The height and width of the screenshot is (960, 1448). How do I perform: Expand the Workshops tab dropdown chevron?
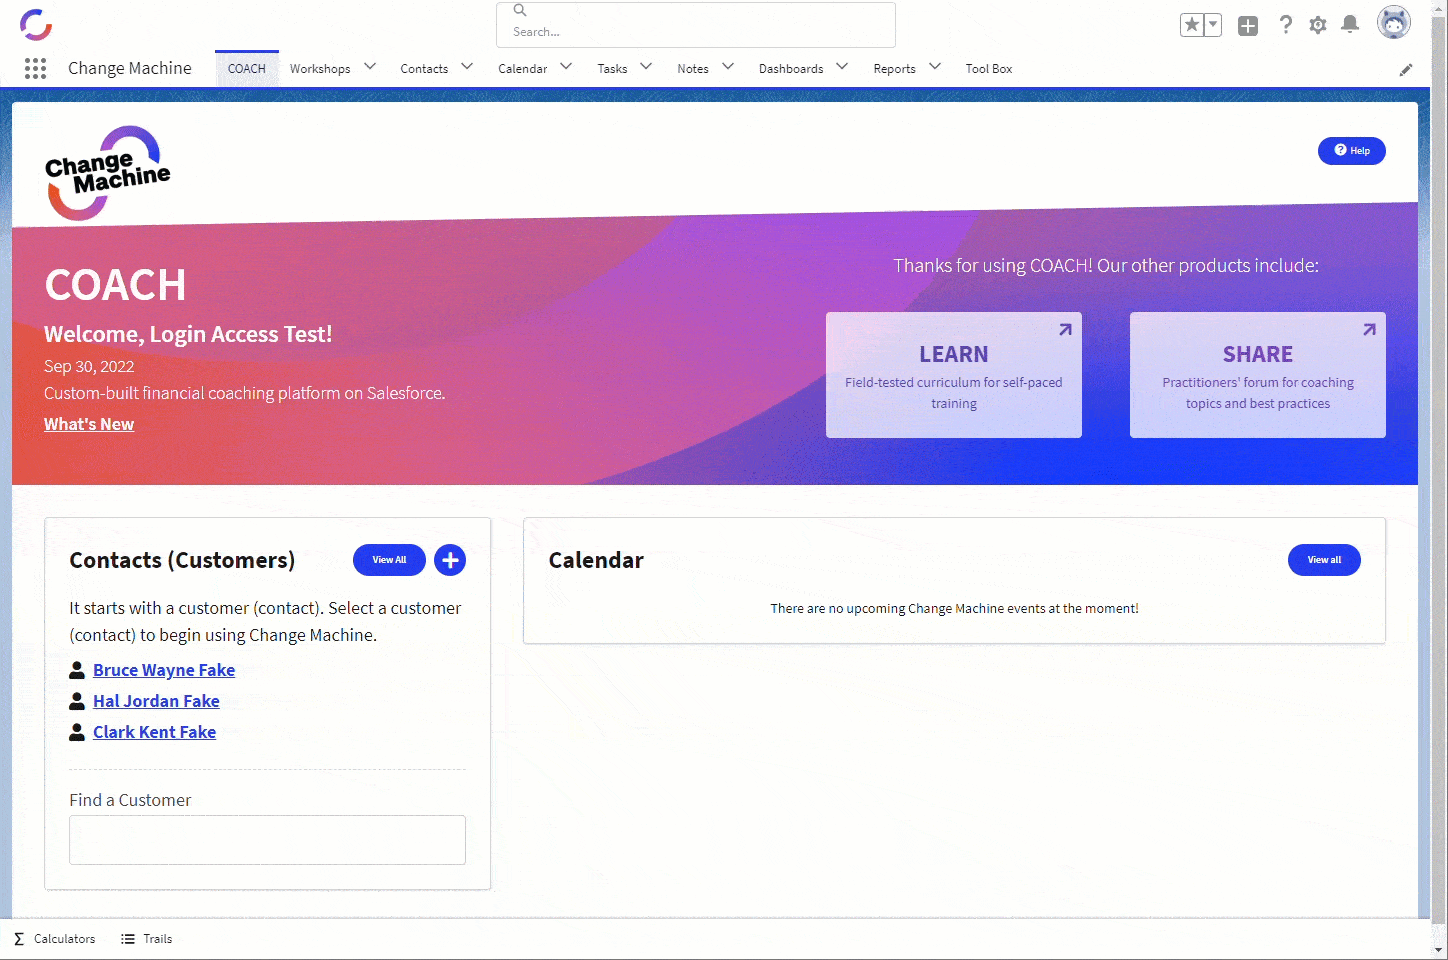pyautogui.click(x=370, y=67)
